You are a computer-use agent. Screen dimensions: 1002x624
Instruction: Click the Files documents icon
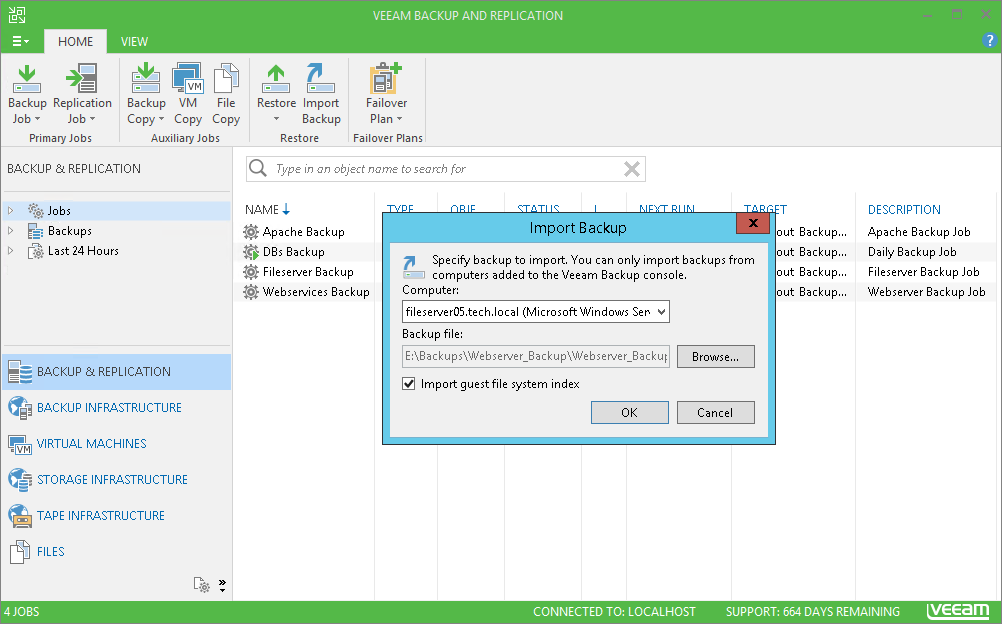(x=20, y=552)
